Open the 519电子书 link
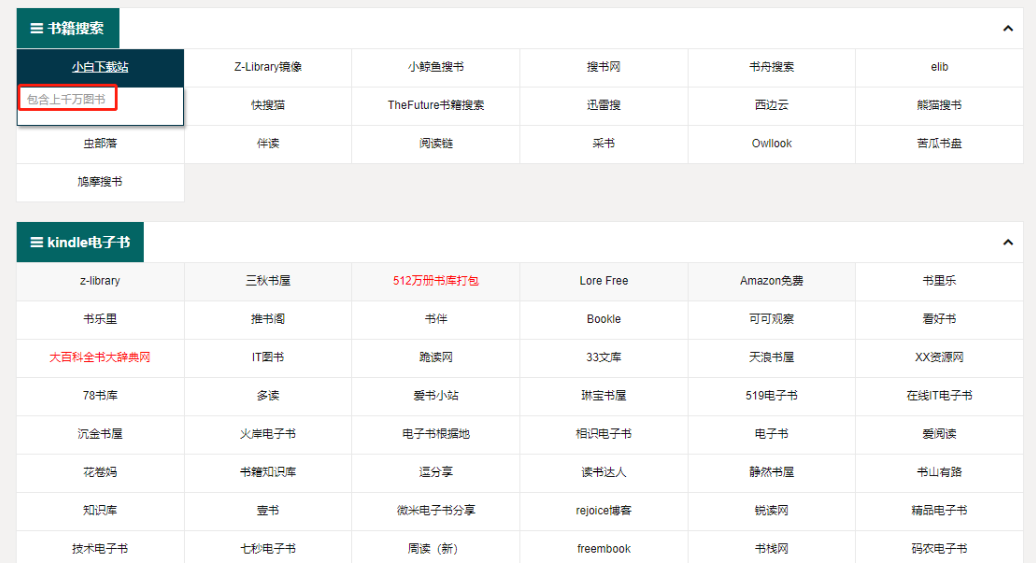This screenshot has width=1036, height=563. coord(772,396)
